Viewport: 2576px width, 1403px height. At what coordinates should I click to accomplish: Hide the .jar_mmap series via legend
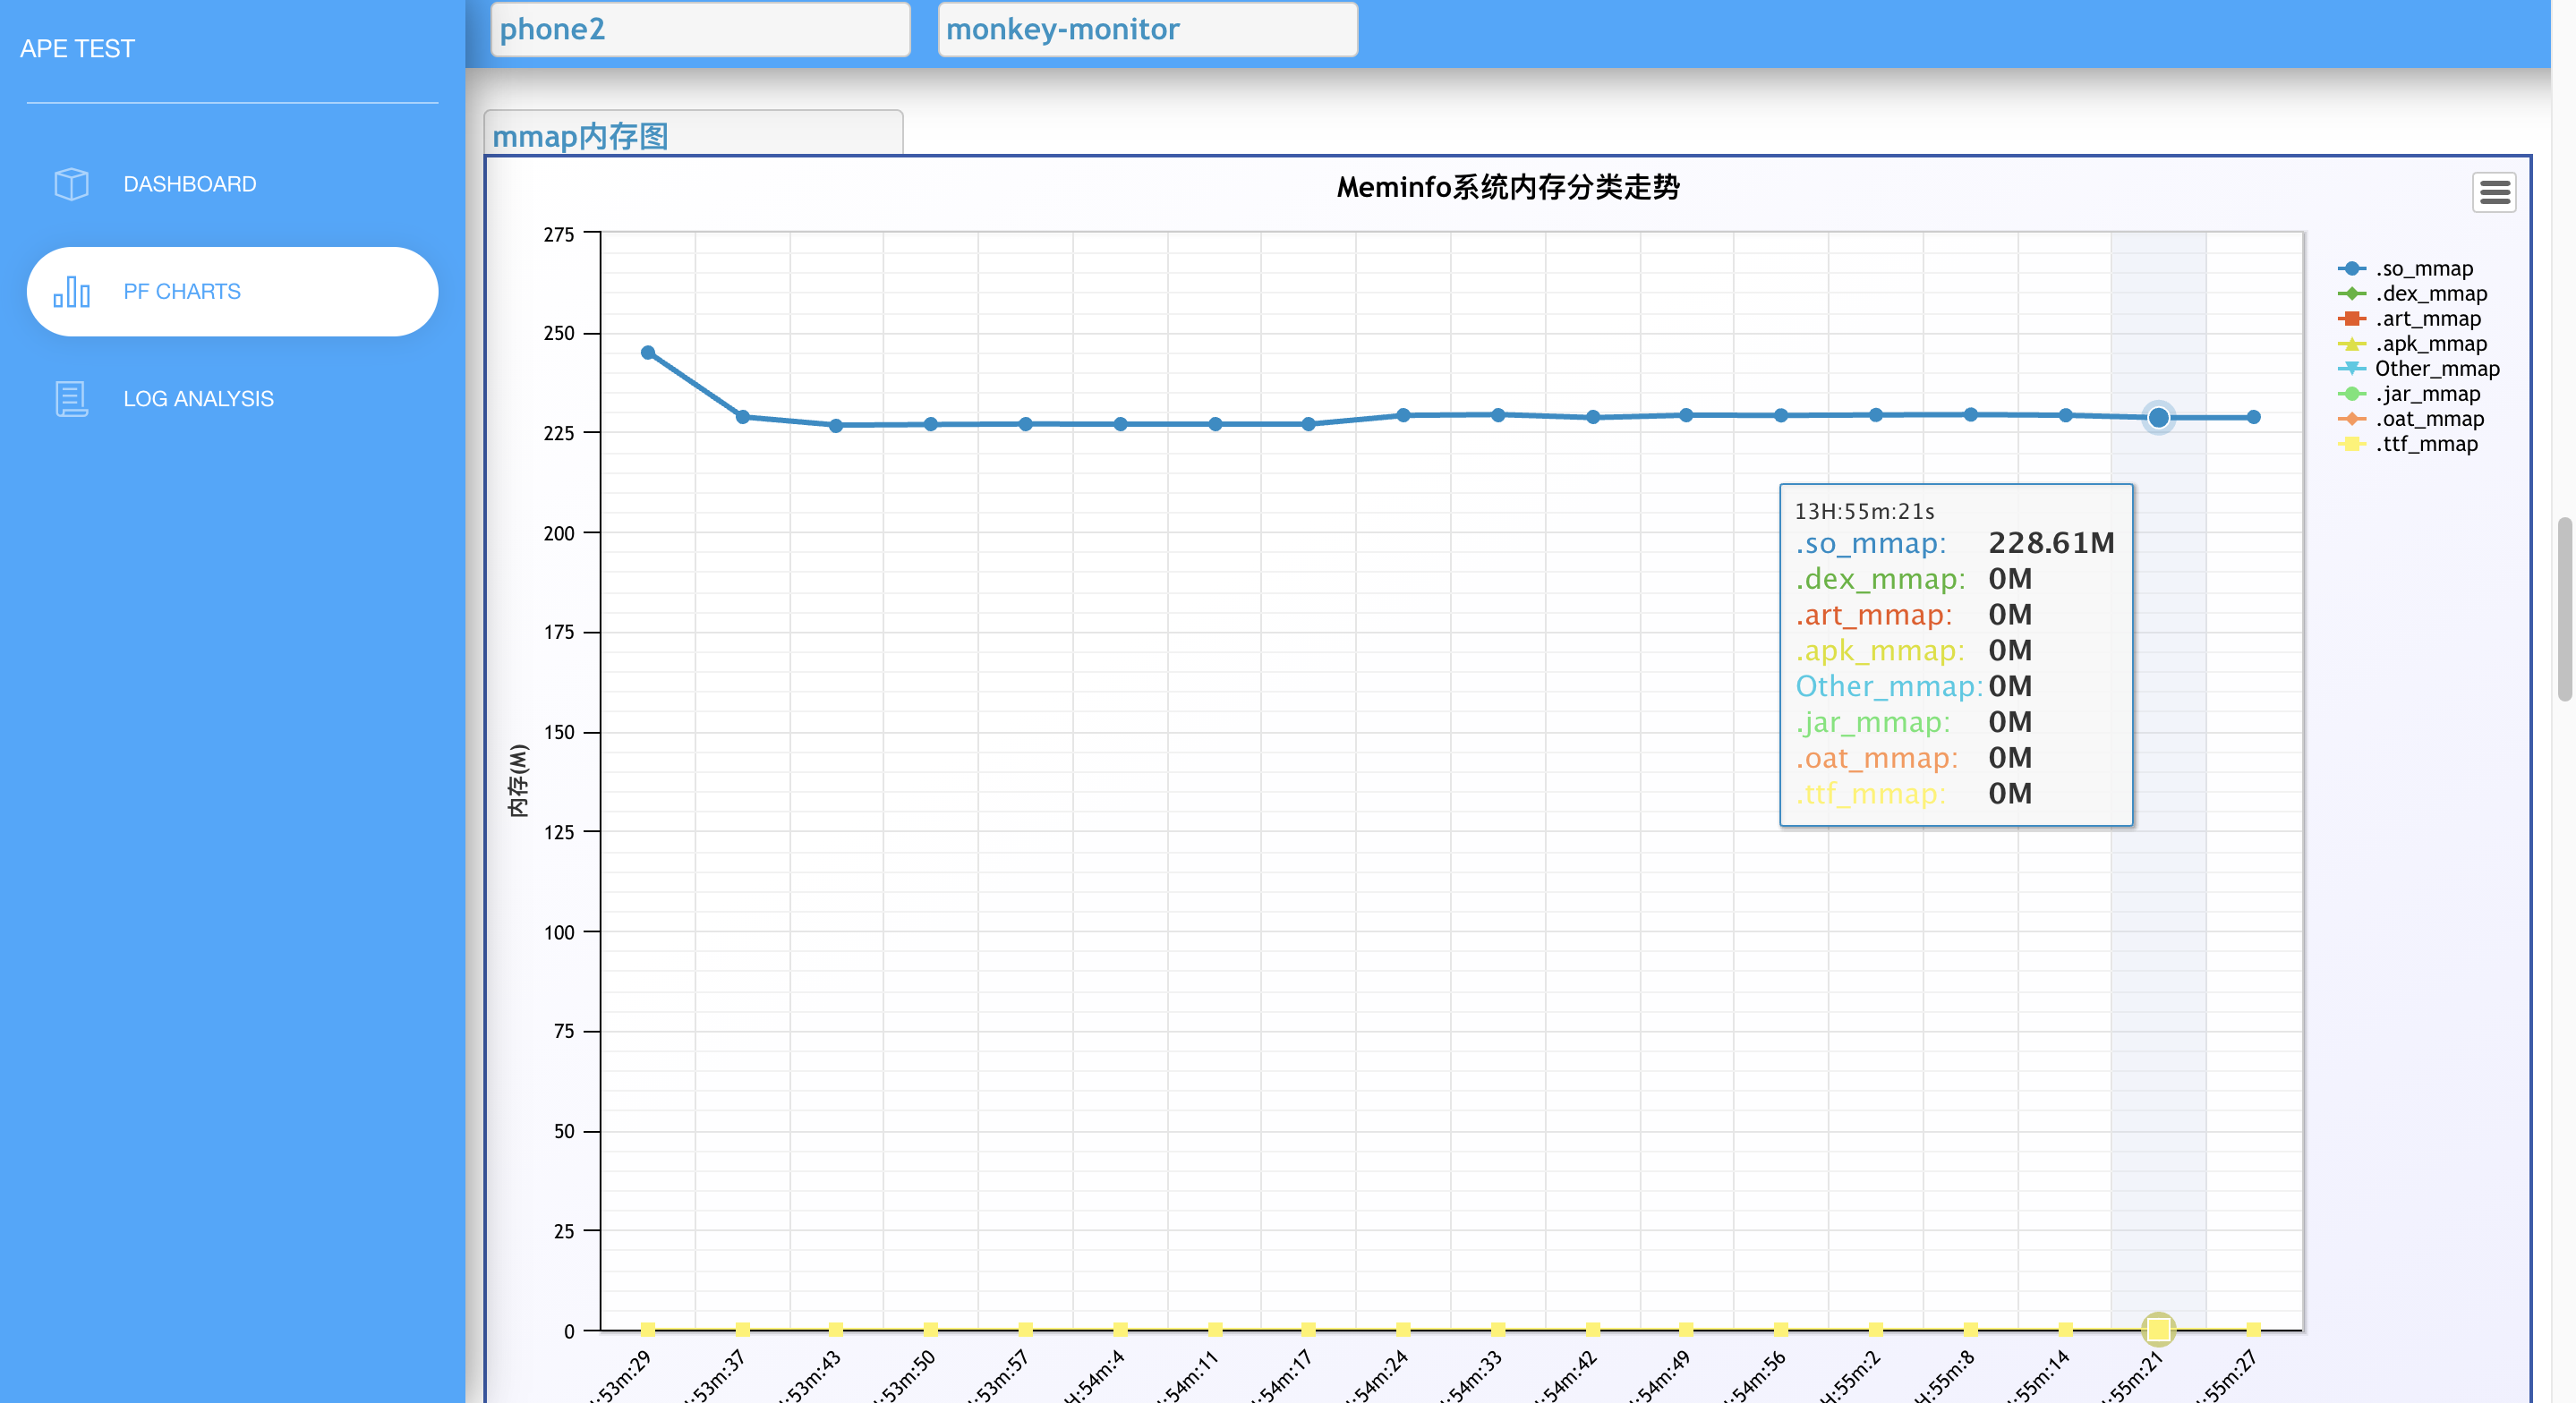pos(2427,394)
